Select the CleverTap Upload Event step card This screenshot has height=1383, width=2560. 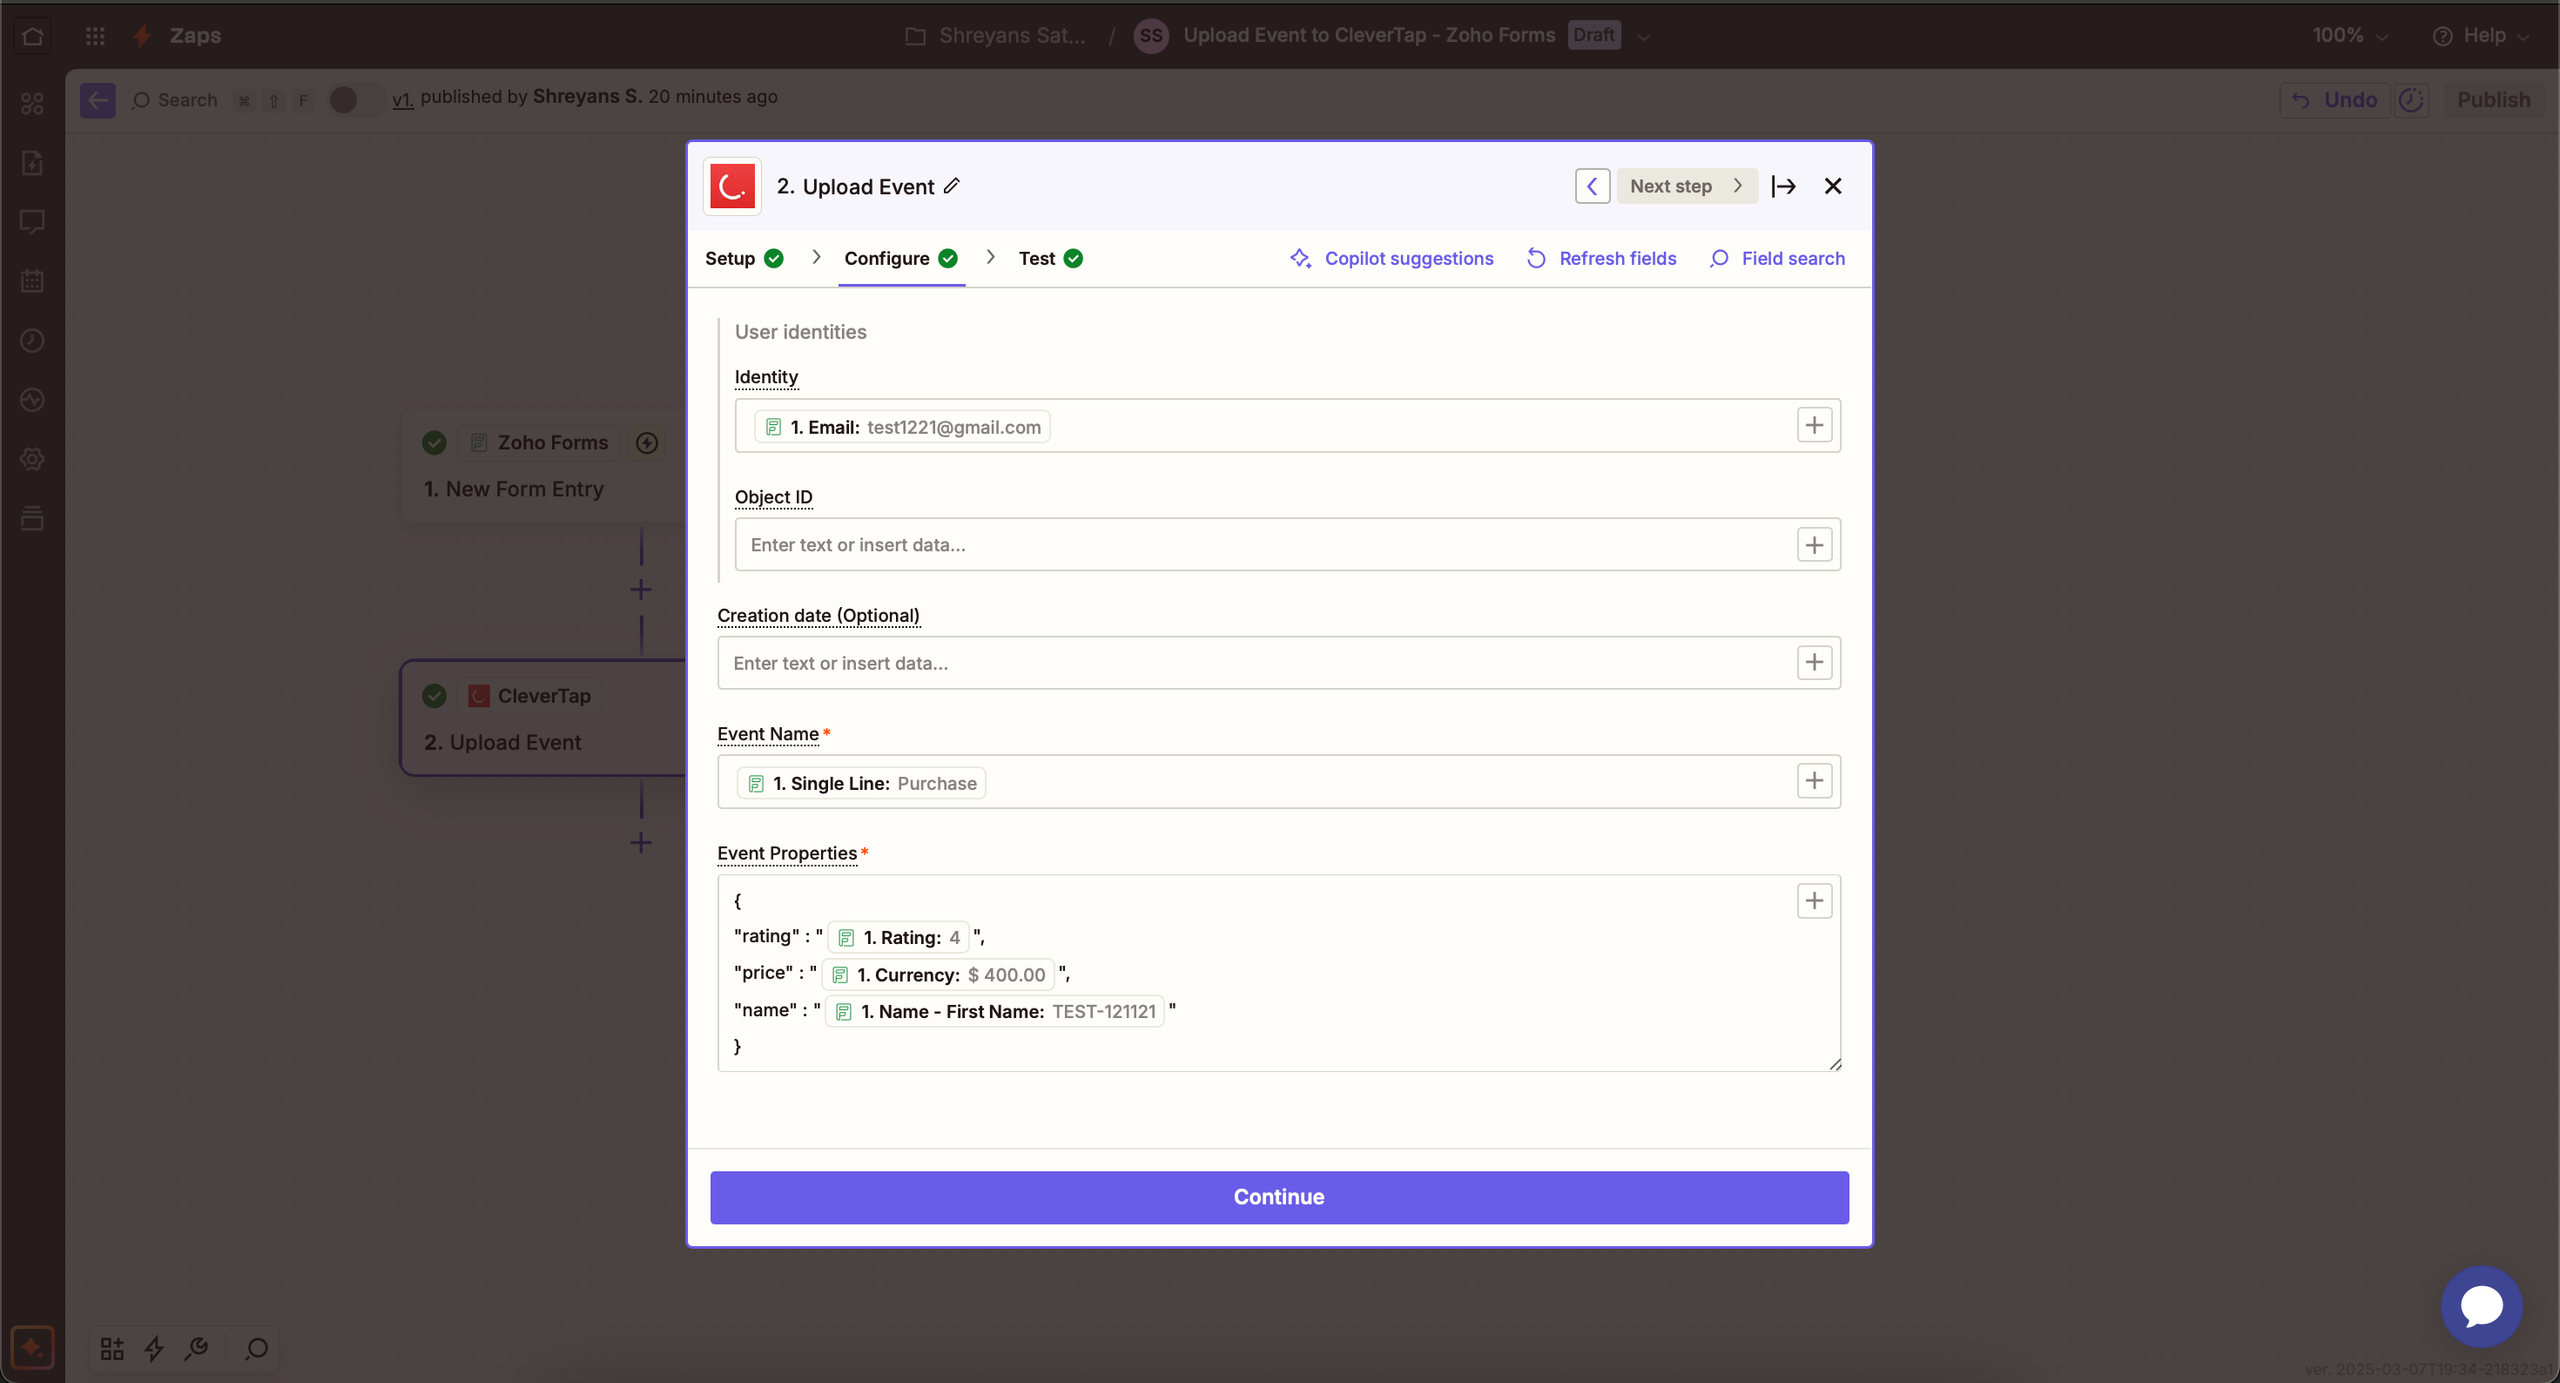coord(545,718)
